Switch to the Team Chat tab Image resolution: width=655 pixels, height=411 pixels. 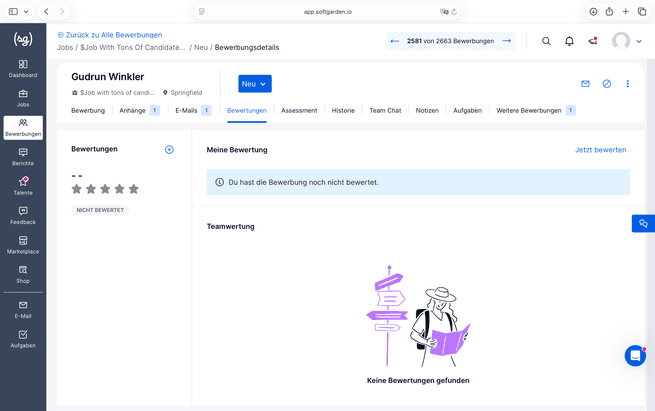point(385,111)
